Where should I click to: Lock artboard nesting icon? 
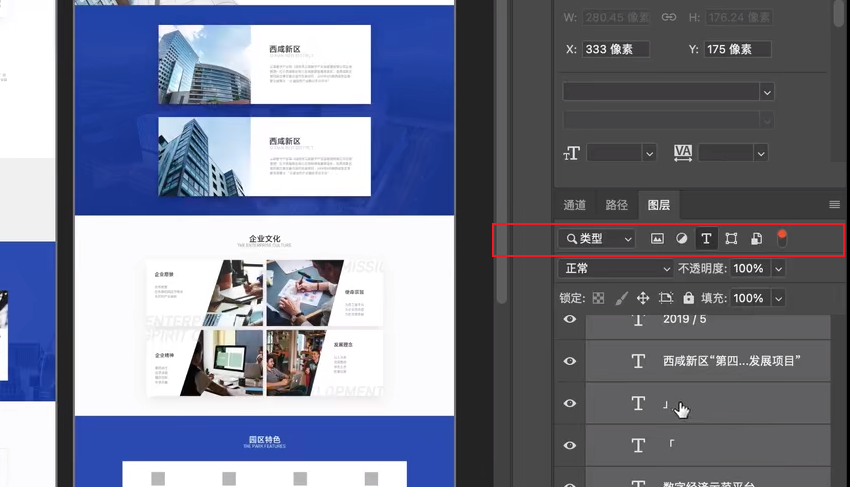(666, 298)
